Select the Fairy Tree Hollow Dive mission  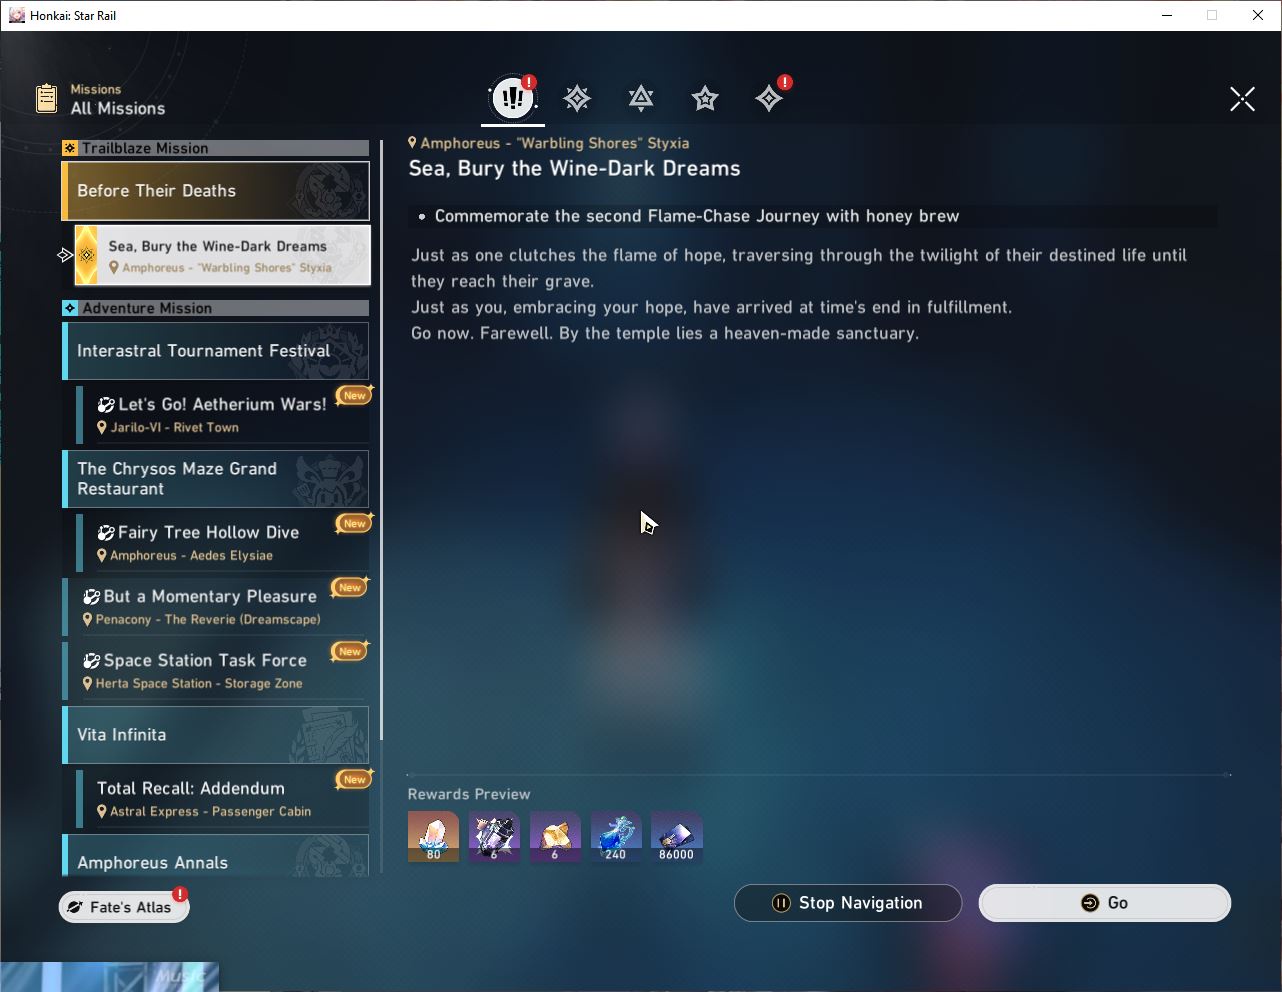223,542
